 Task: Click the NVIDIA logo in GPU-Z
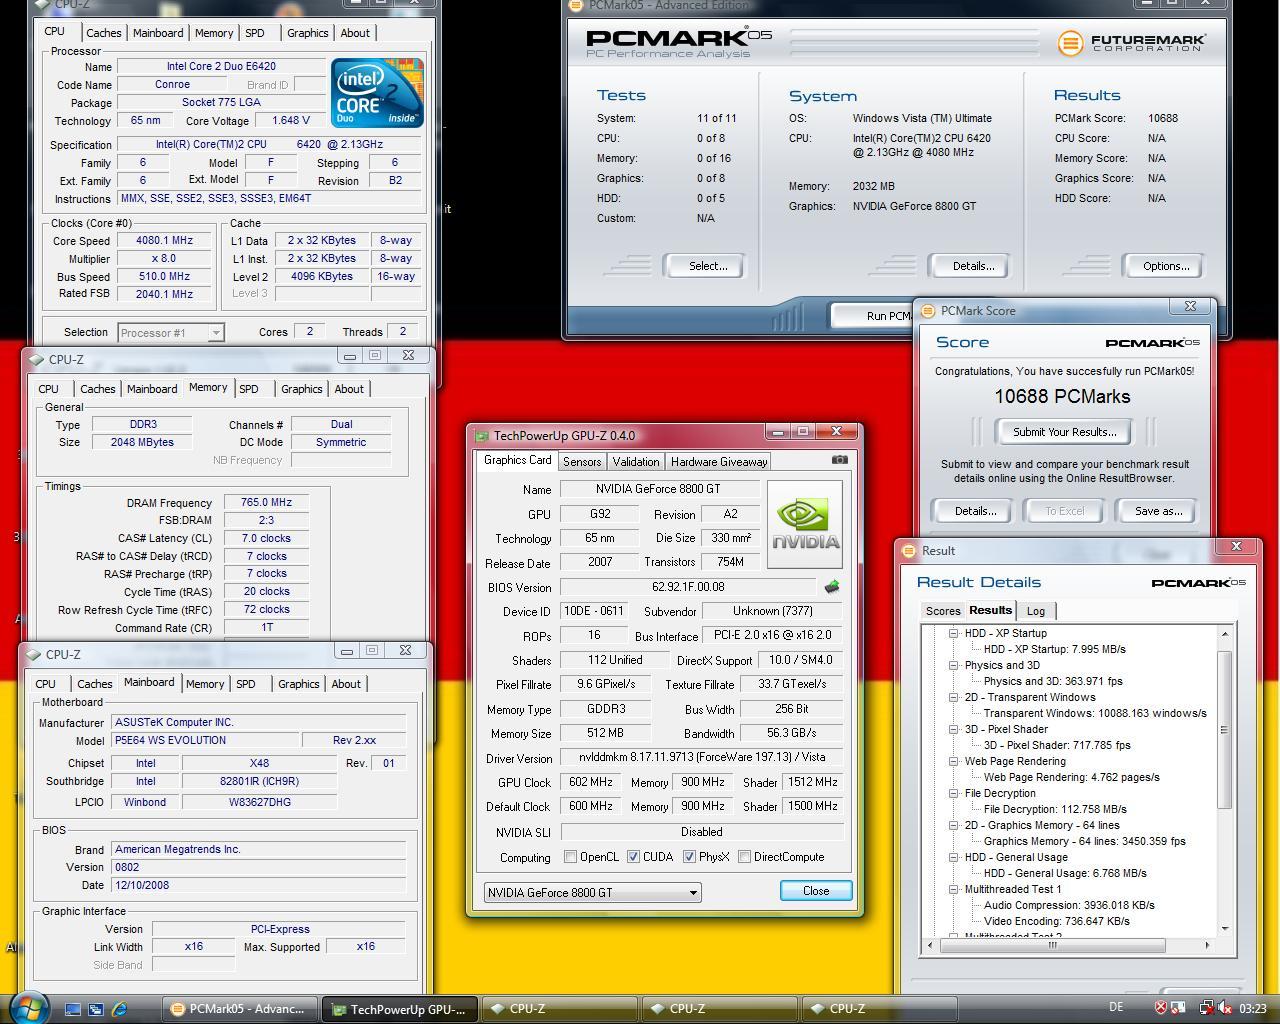805,524
